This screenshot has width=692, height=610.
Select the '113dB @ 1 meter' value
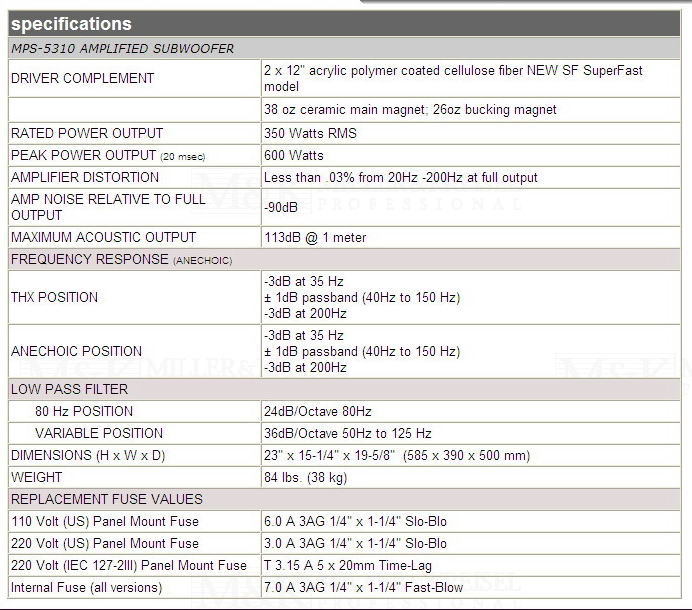315,237
